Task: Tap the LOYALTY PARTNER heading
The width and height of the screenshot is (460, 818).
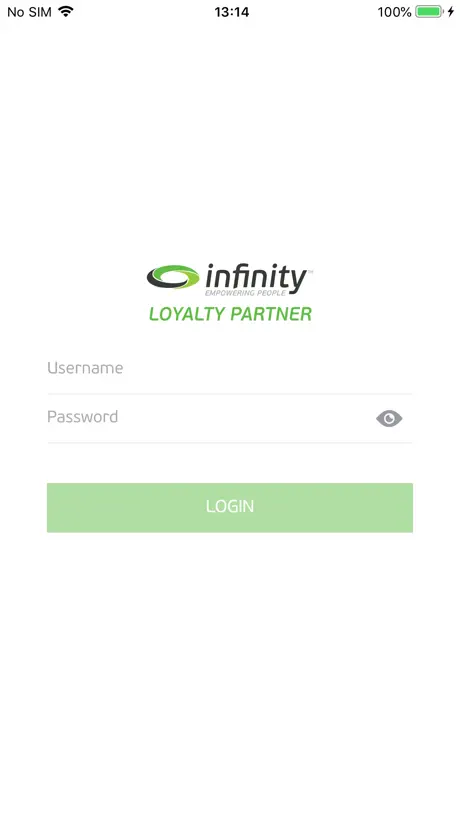Action: 231,314
